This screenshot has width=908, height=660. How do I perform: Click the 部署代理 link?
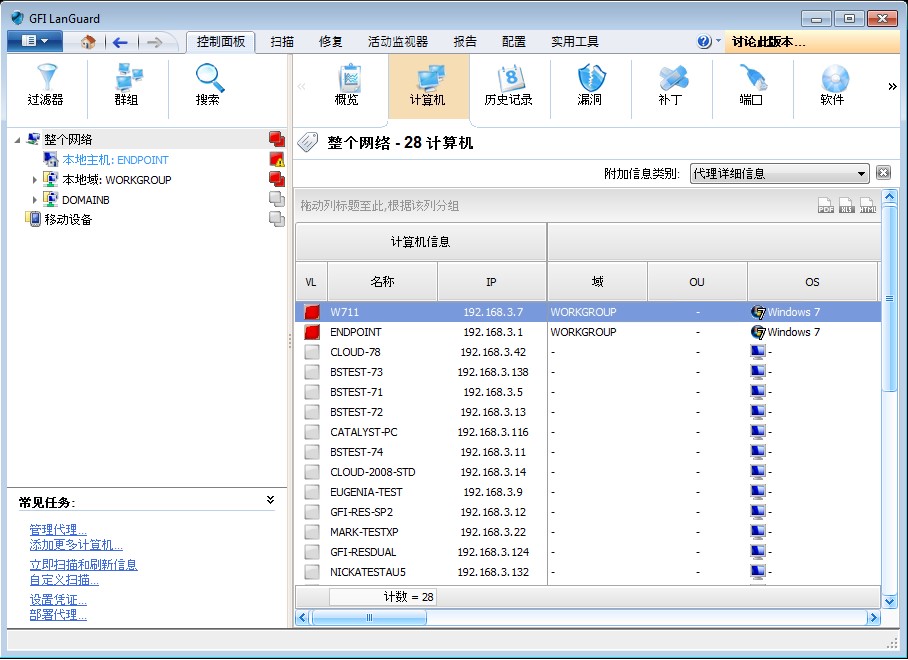[x=58, y=615]
